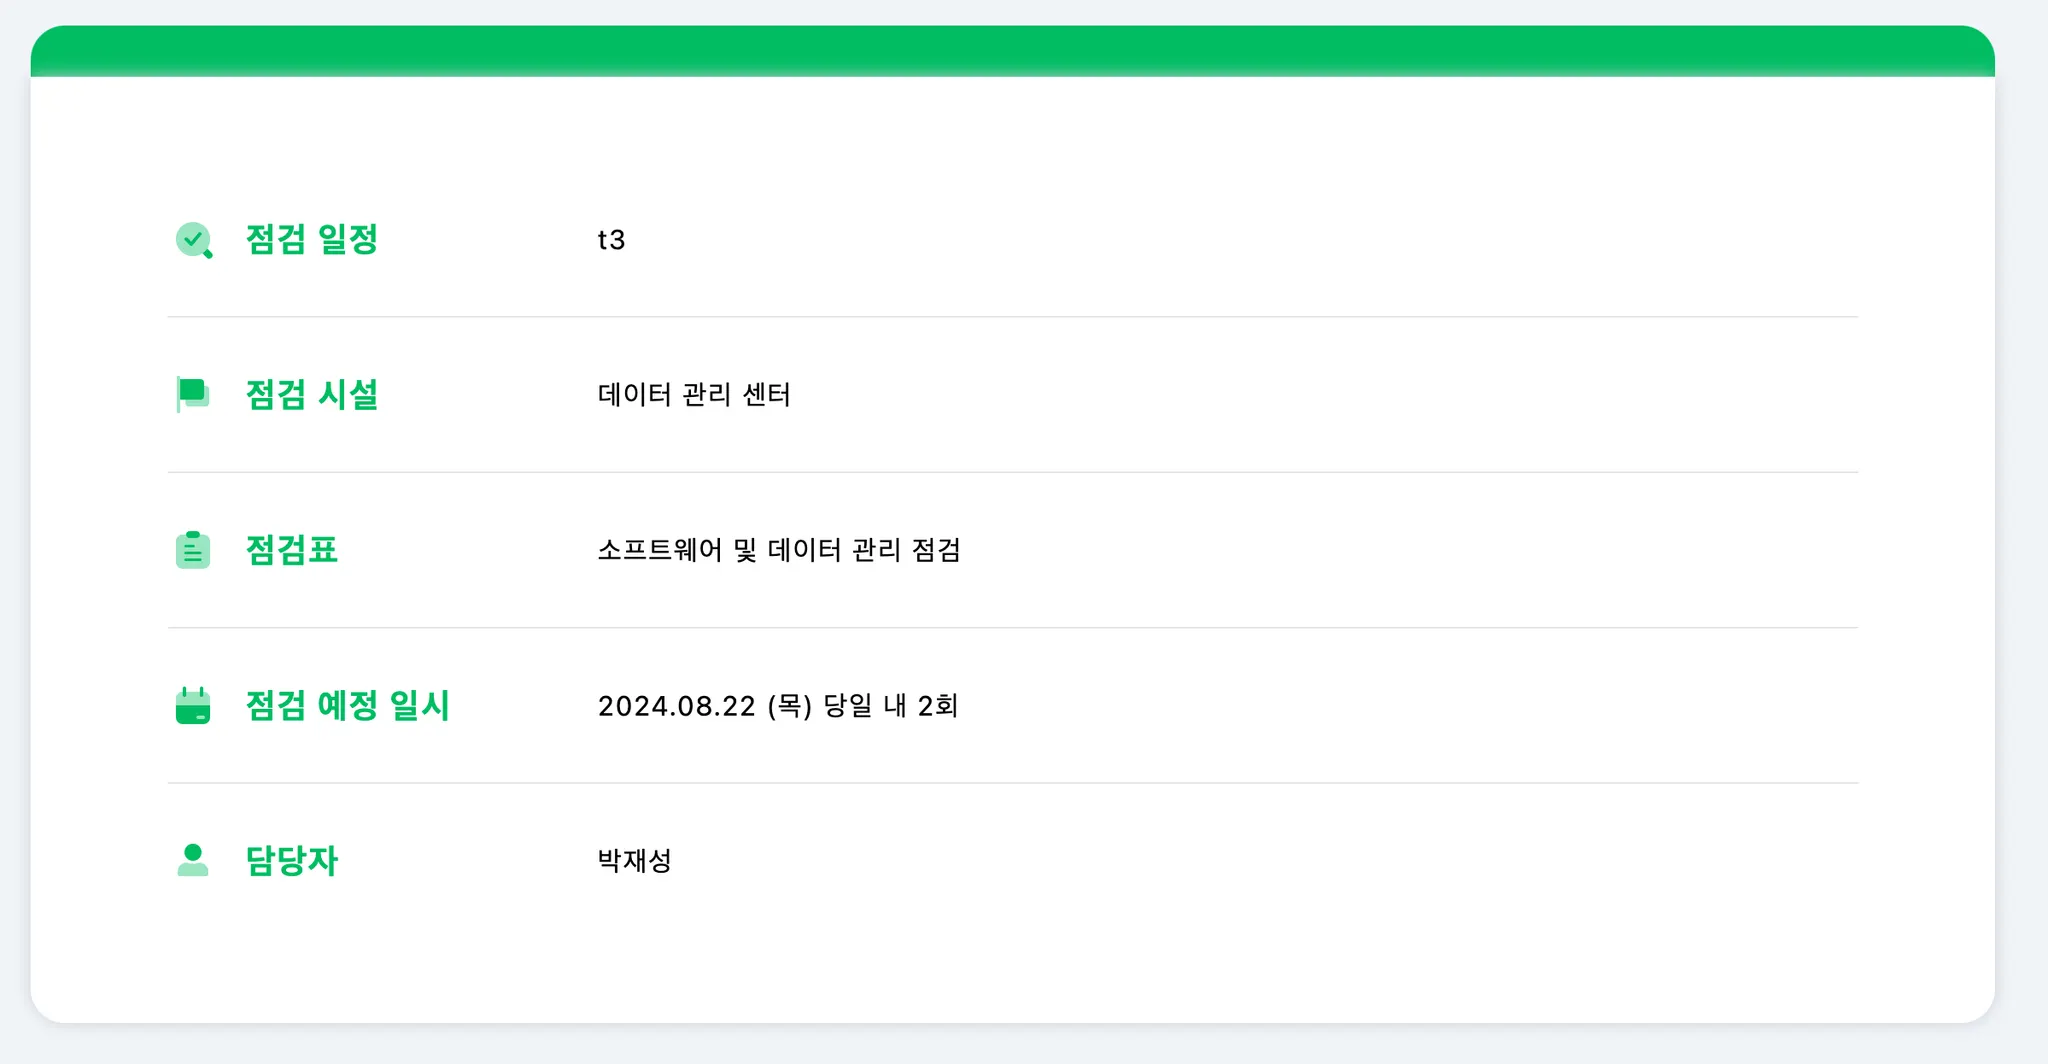Click the person icon beside 담당자

pos(193,860)
